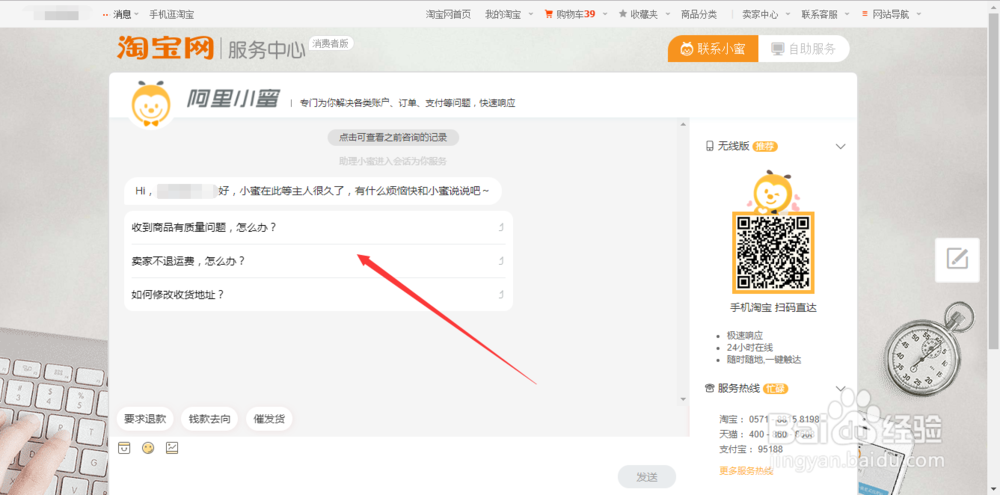1000x495 pixels.
Task: Click the favorites star icon
Action: 622,14
